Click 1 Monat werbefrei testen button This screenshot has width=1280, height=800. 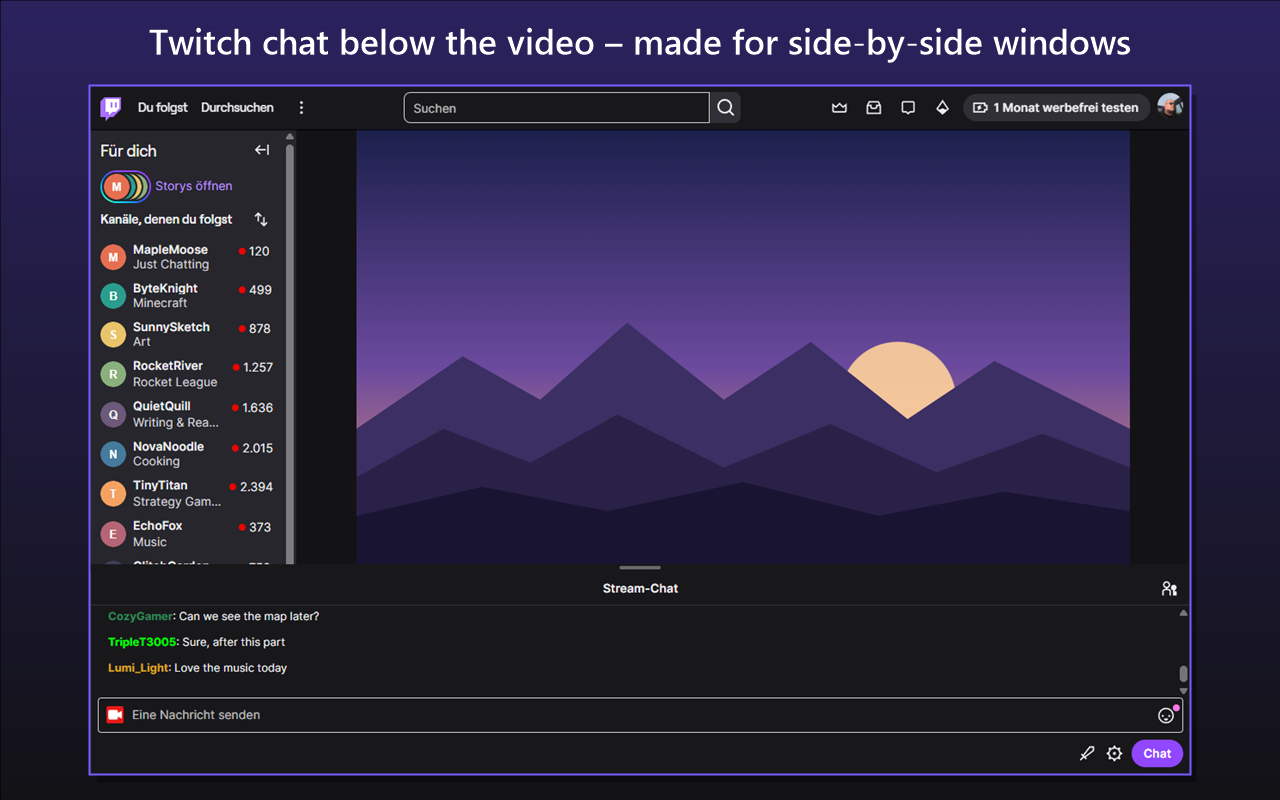[x=1056, y=108]
